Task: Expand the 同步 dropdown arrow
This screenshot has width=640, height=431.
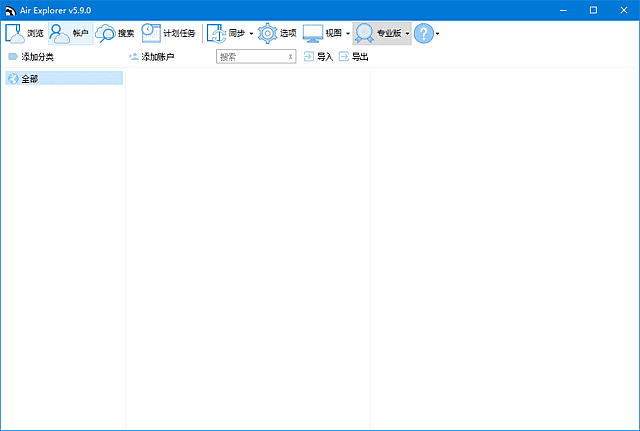Action: click(251, 34)
